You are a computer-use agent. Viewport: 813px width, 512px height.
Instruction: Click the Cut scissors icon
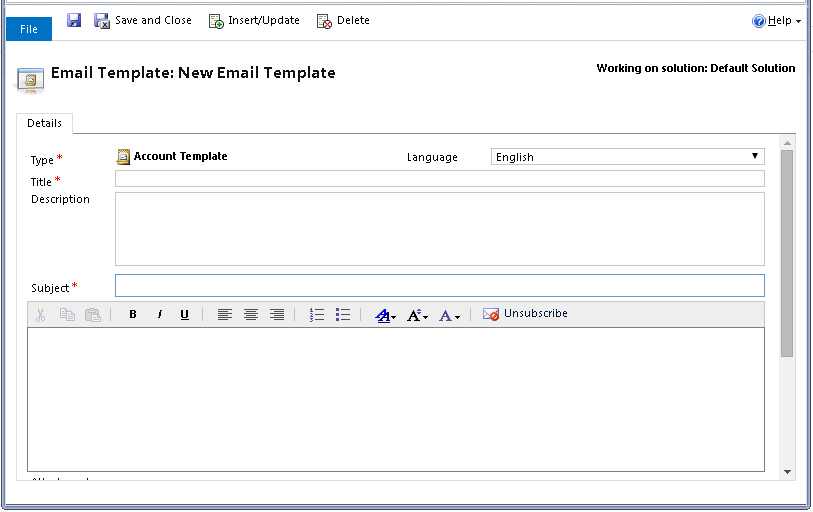point(40,314)
